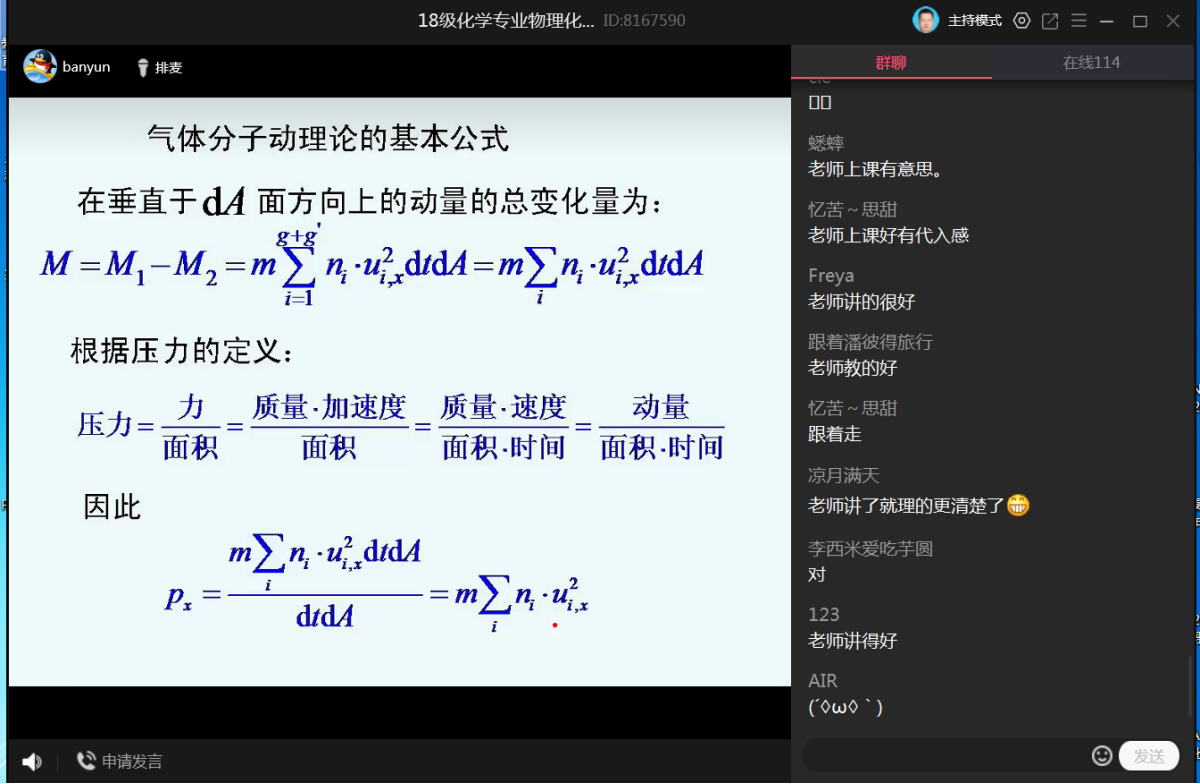
Task: Click 发送 to send the message
Action: [1149, 756]
